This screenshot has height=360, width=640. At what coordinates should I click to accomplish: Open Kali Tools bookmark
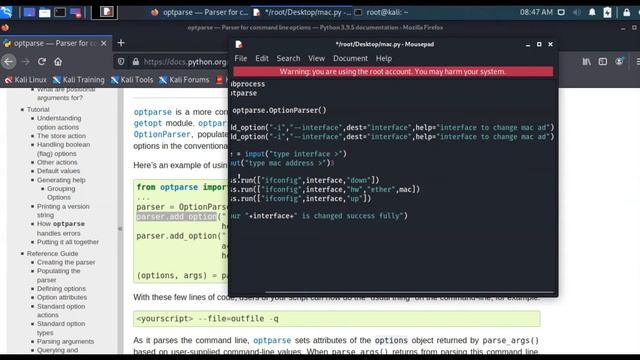[x=132, y=80]
